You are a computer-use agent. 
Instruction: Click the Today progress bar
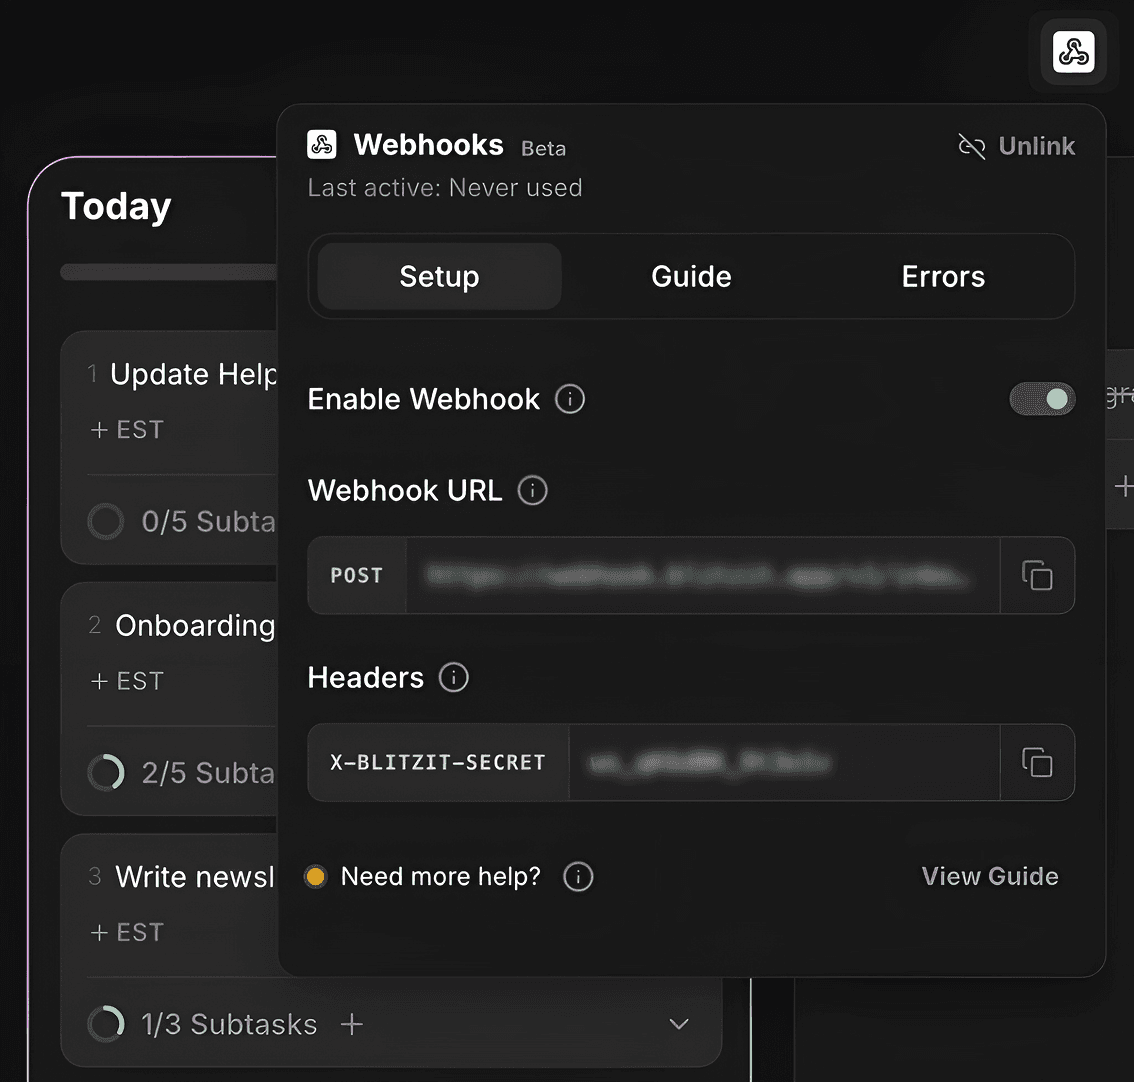pyautogui.click(x=169, y=273)
